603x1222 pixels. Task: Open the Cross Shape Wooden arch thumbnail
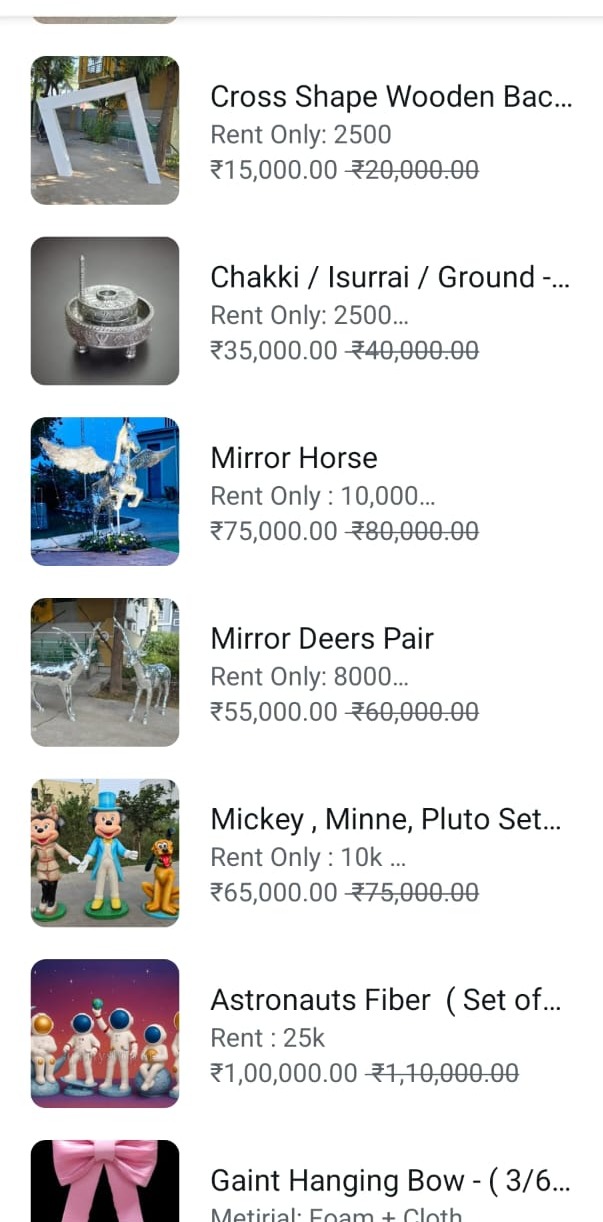(105, 130)
